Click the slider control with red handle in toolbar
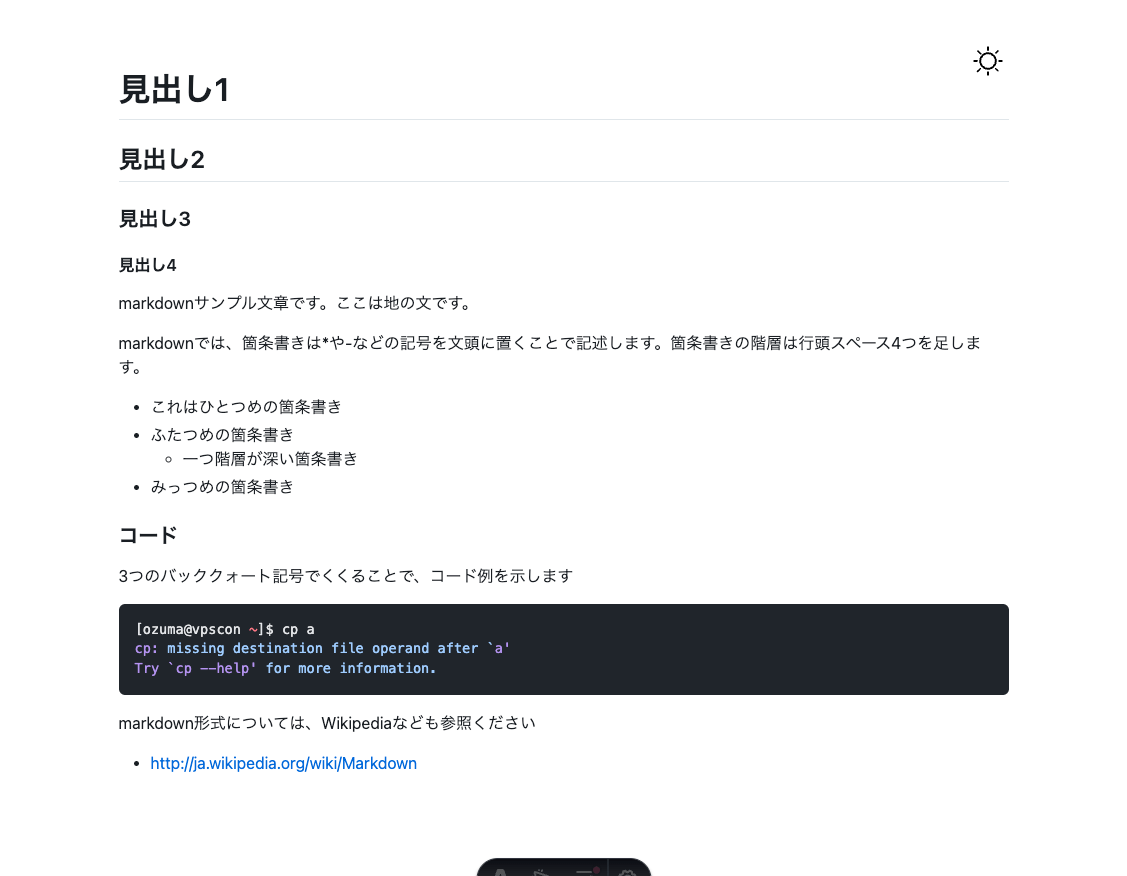Screen dimensions: 1127x876 tap(585, 870)
